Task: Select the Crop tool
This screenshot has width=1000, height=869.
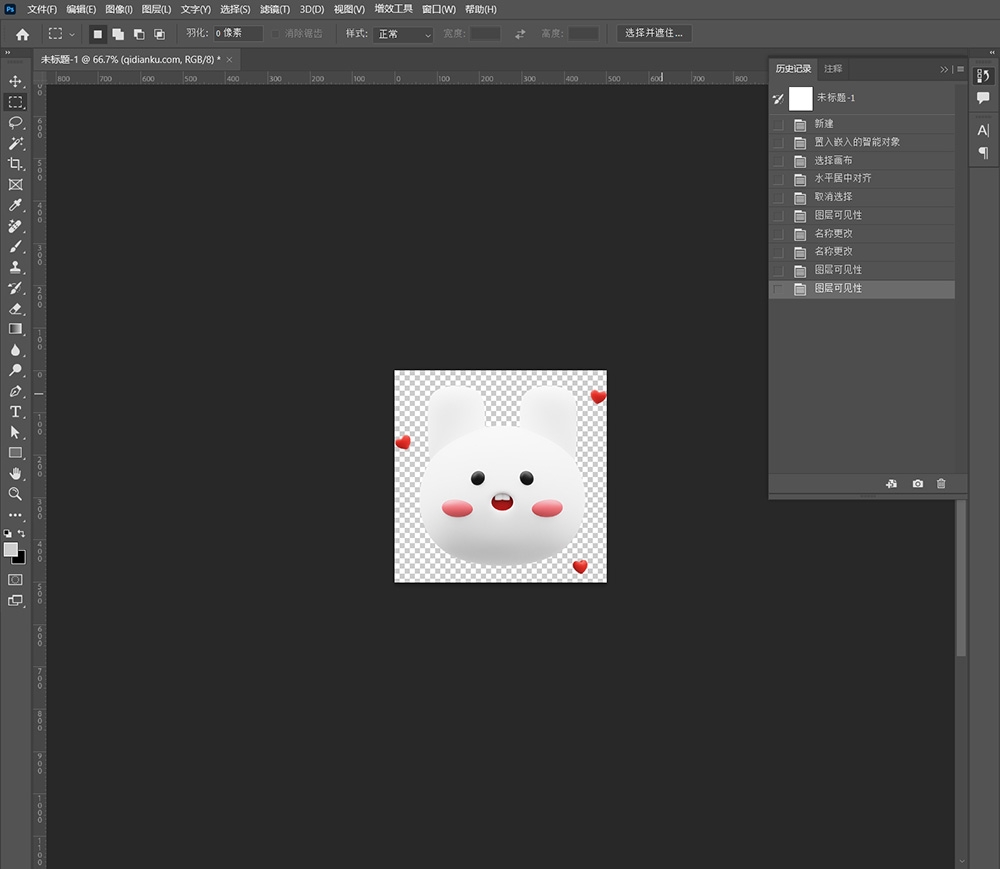Action: point(15,164)
